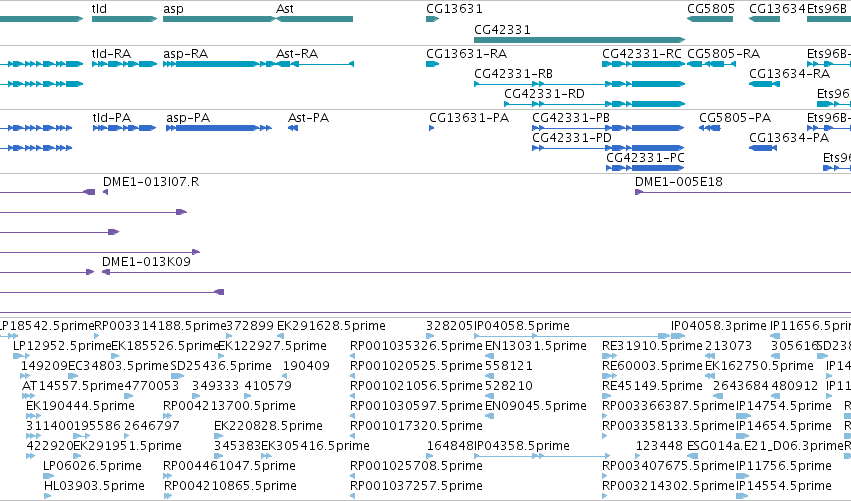Image resolution: width=851 pixels, height=501 pixels.
Task: Click the CG42331-RB transcript label
Action: coord(513,74)
